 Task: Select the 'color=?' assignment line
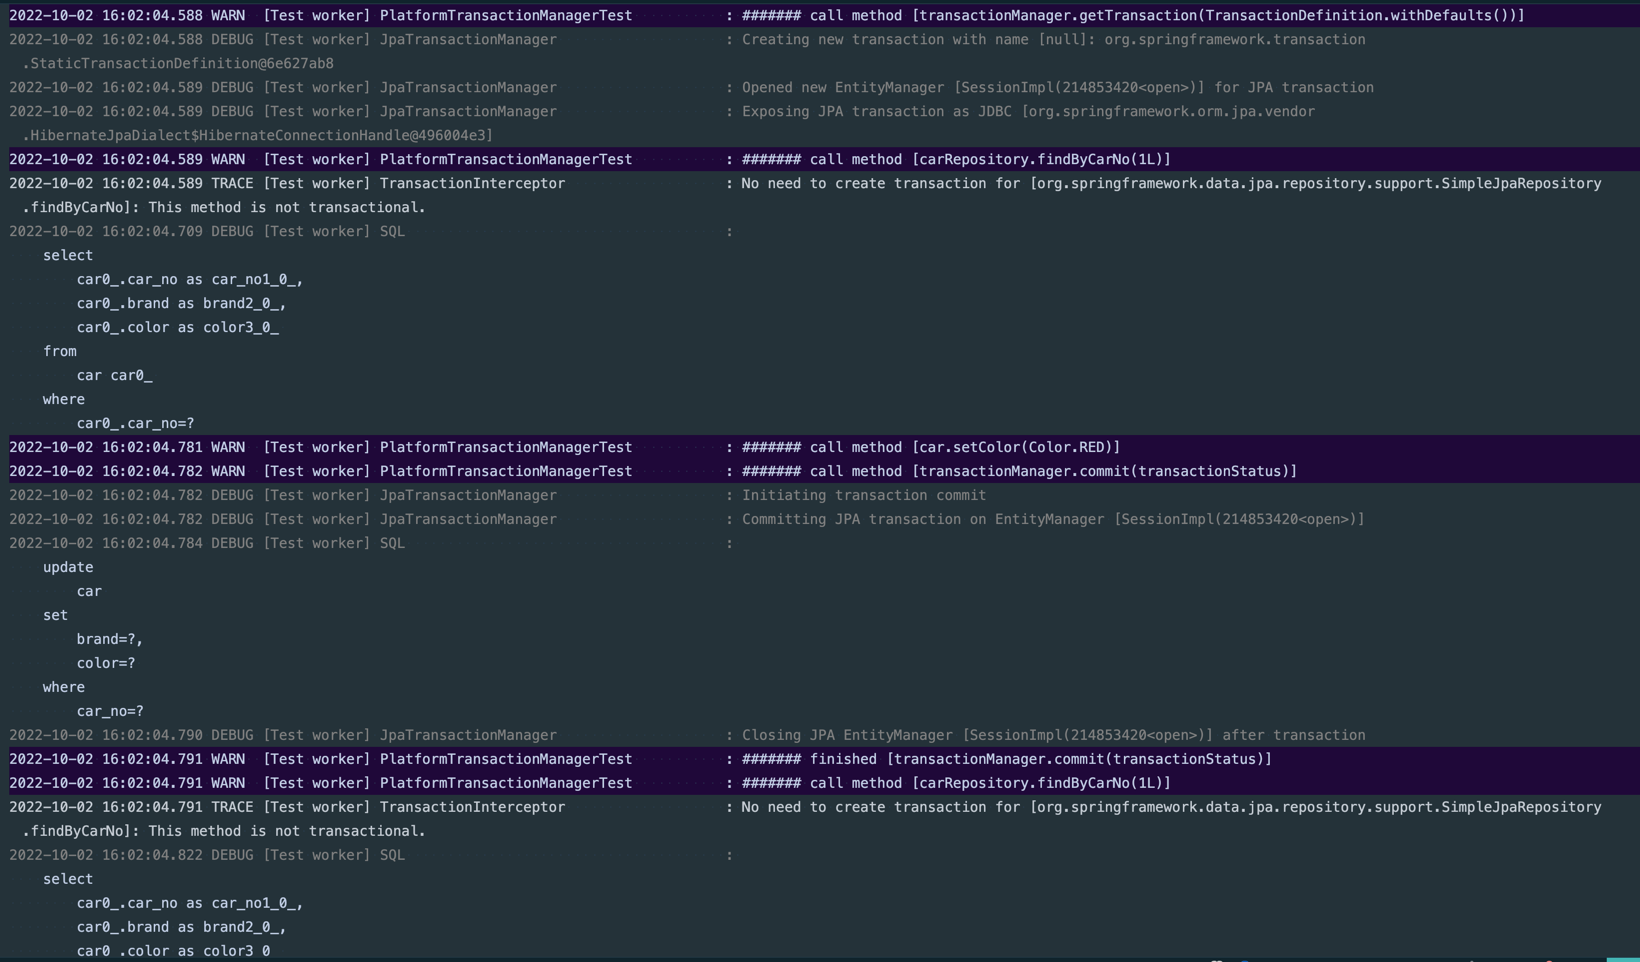pyautogui.click(x=106, y=664)
